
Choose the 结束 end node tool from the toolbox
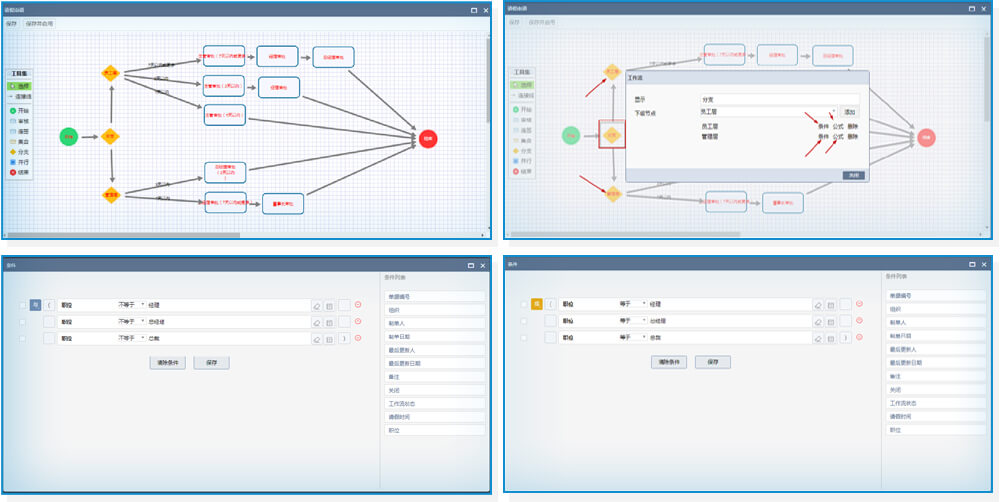coord(20,172)
